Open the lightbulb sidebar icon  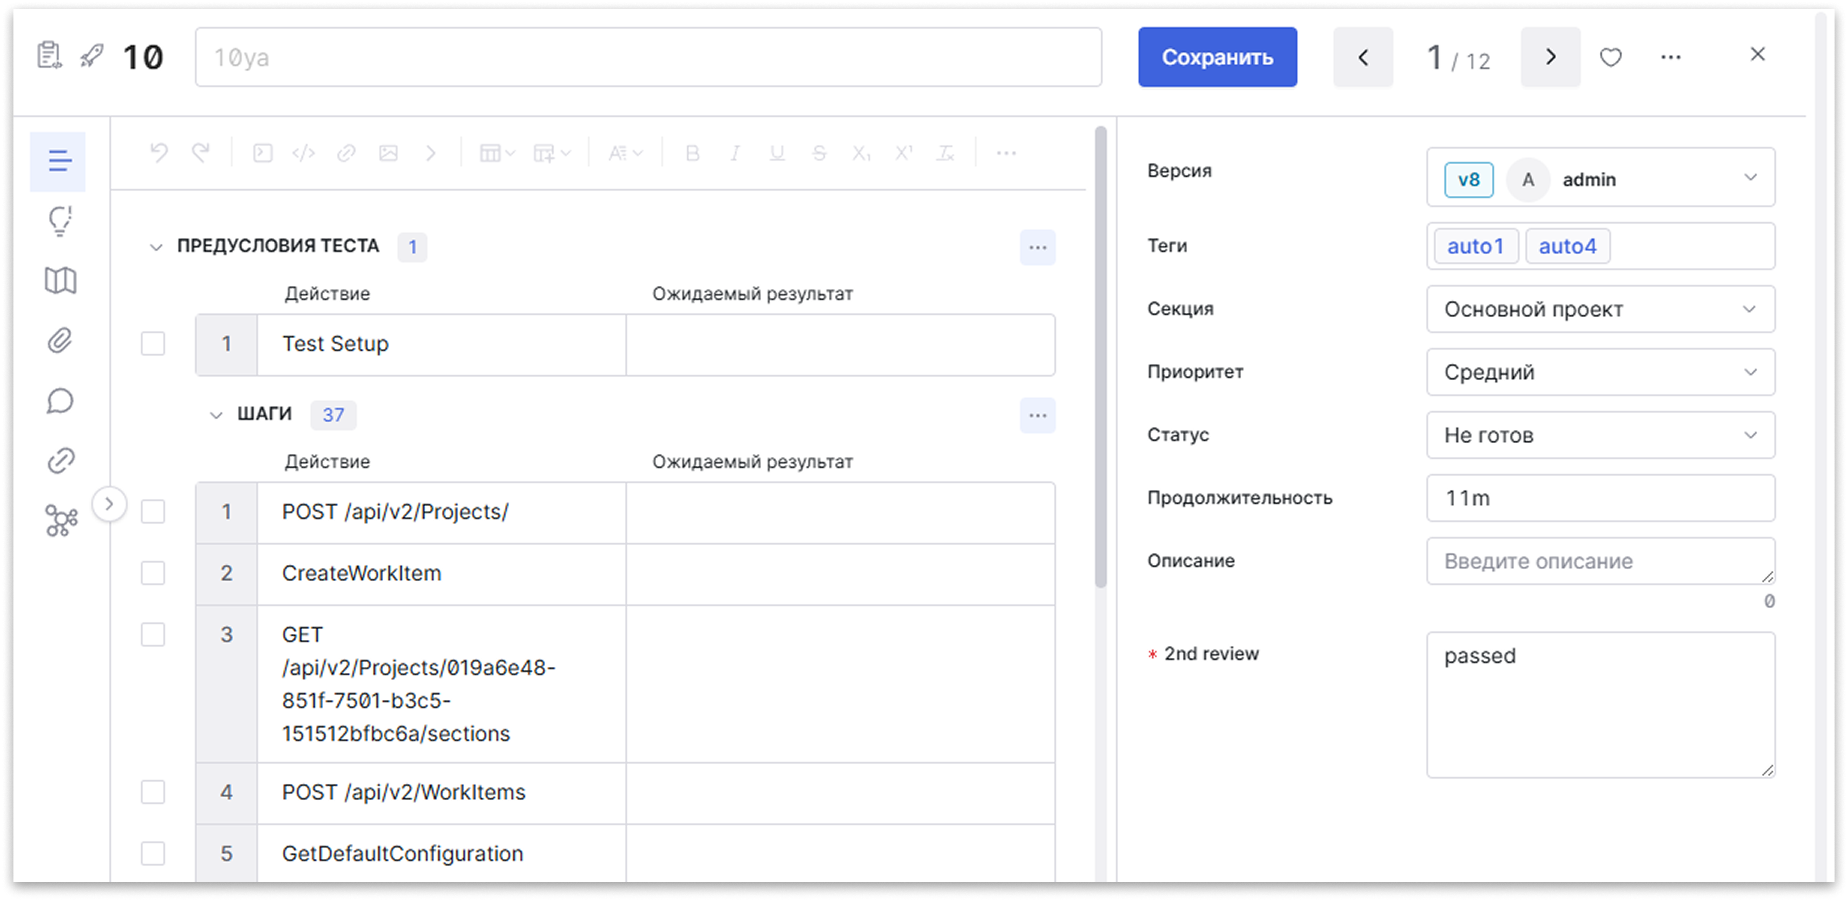[x=60, y=221]
